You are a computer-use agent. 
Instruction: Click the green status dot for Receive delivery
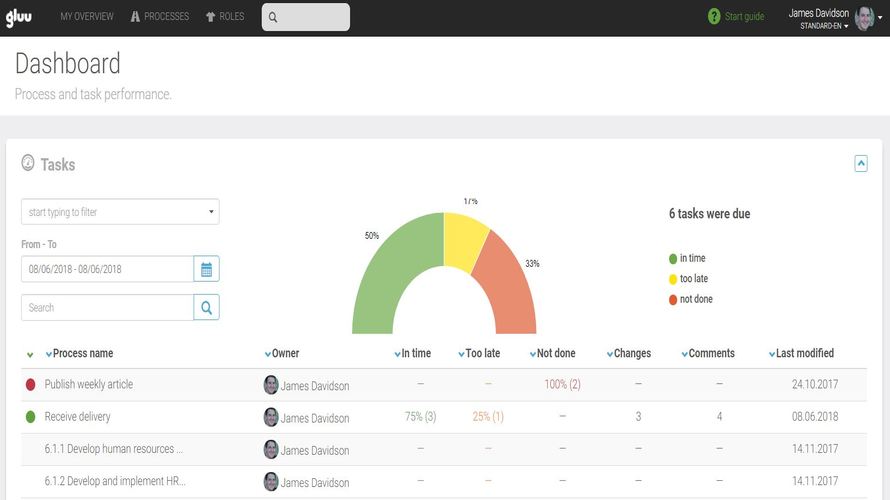(x=31, y=417)
